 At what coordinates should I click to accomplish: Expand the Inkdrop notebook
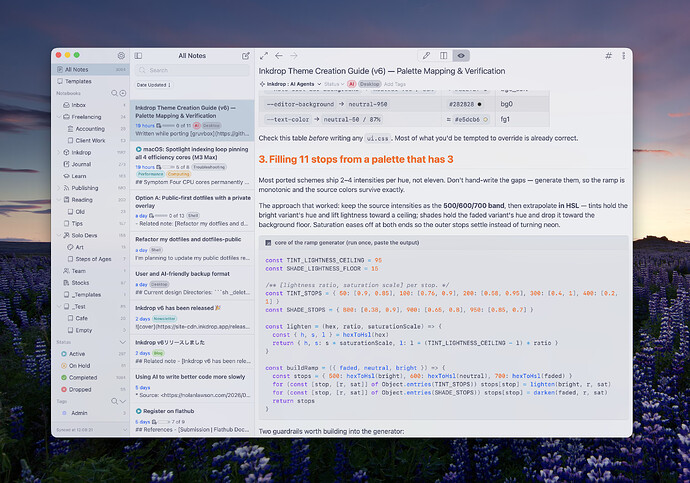point(59,152)
